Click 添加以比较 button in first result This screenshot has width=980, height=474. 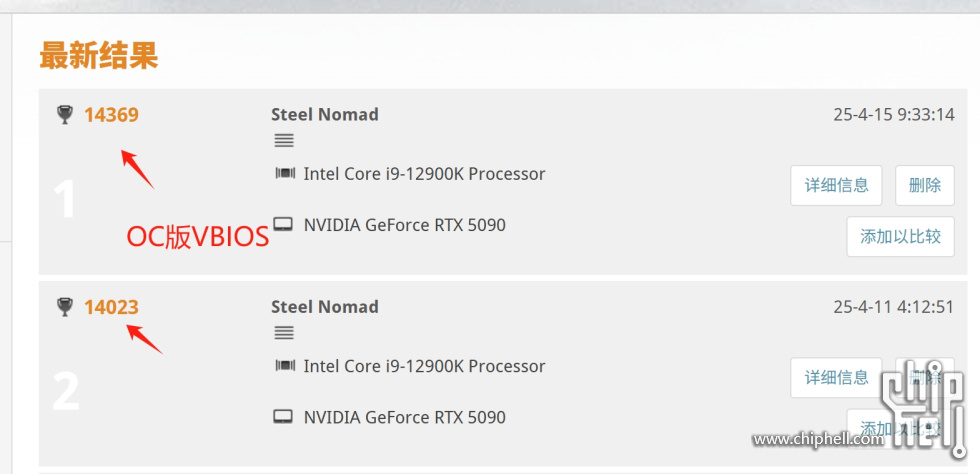tap(901, 236)
